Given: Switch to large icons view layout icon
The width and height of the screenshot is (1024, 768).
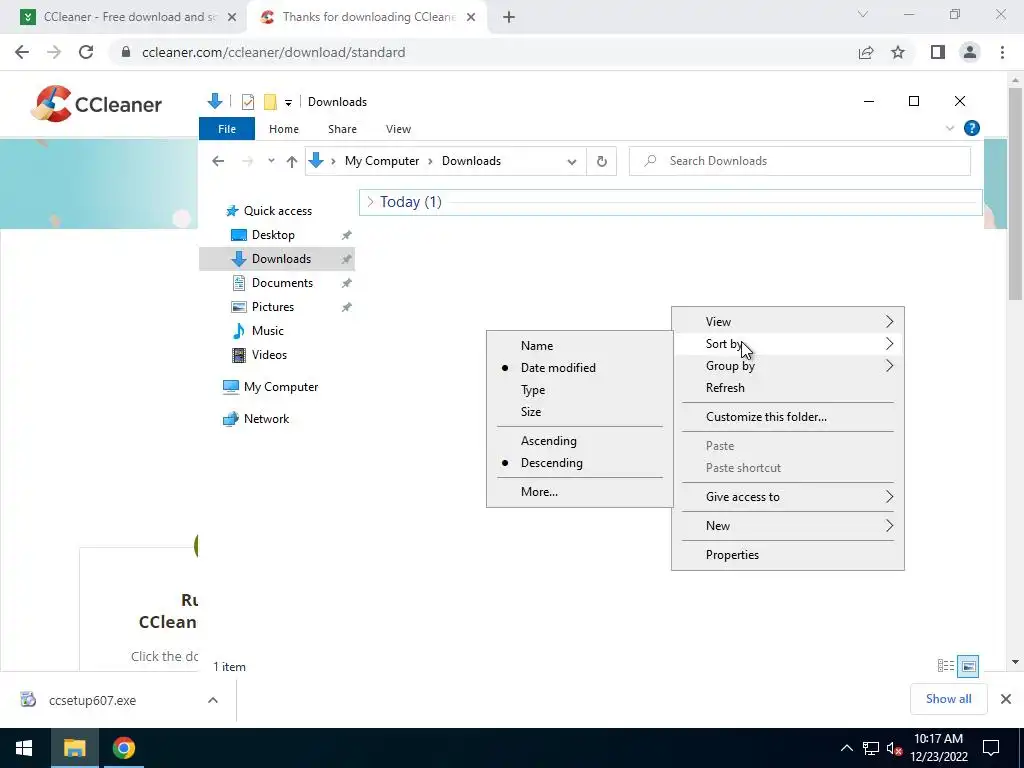Looking at the screenshot, I should click(968, 666).
